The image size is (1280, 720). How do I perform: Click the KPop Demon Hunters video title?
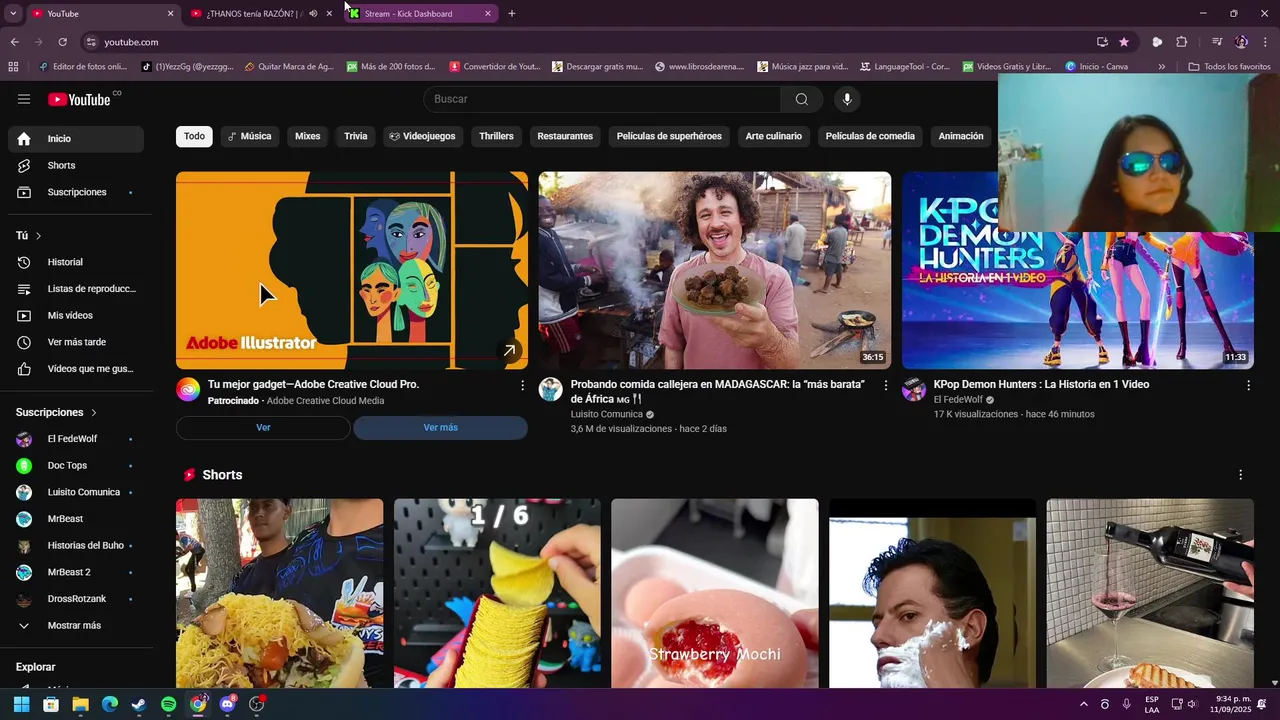1041,384
